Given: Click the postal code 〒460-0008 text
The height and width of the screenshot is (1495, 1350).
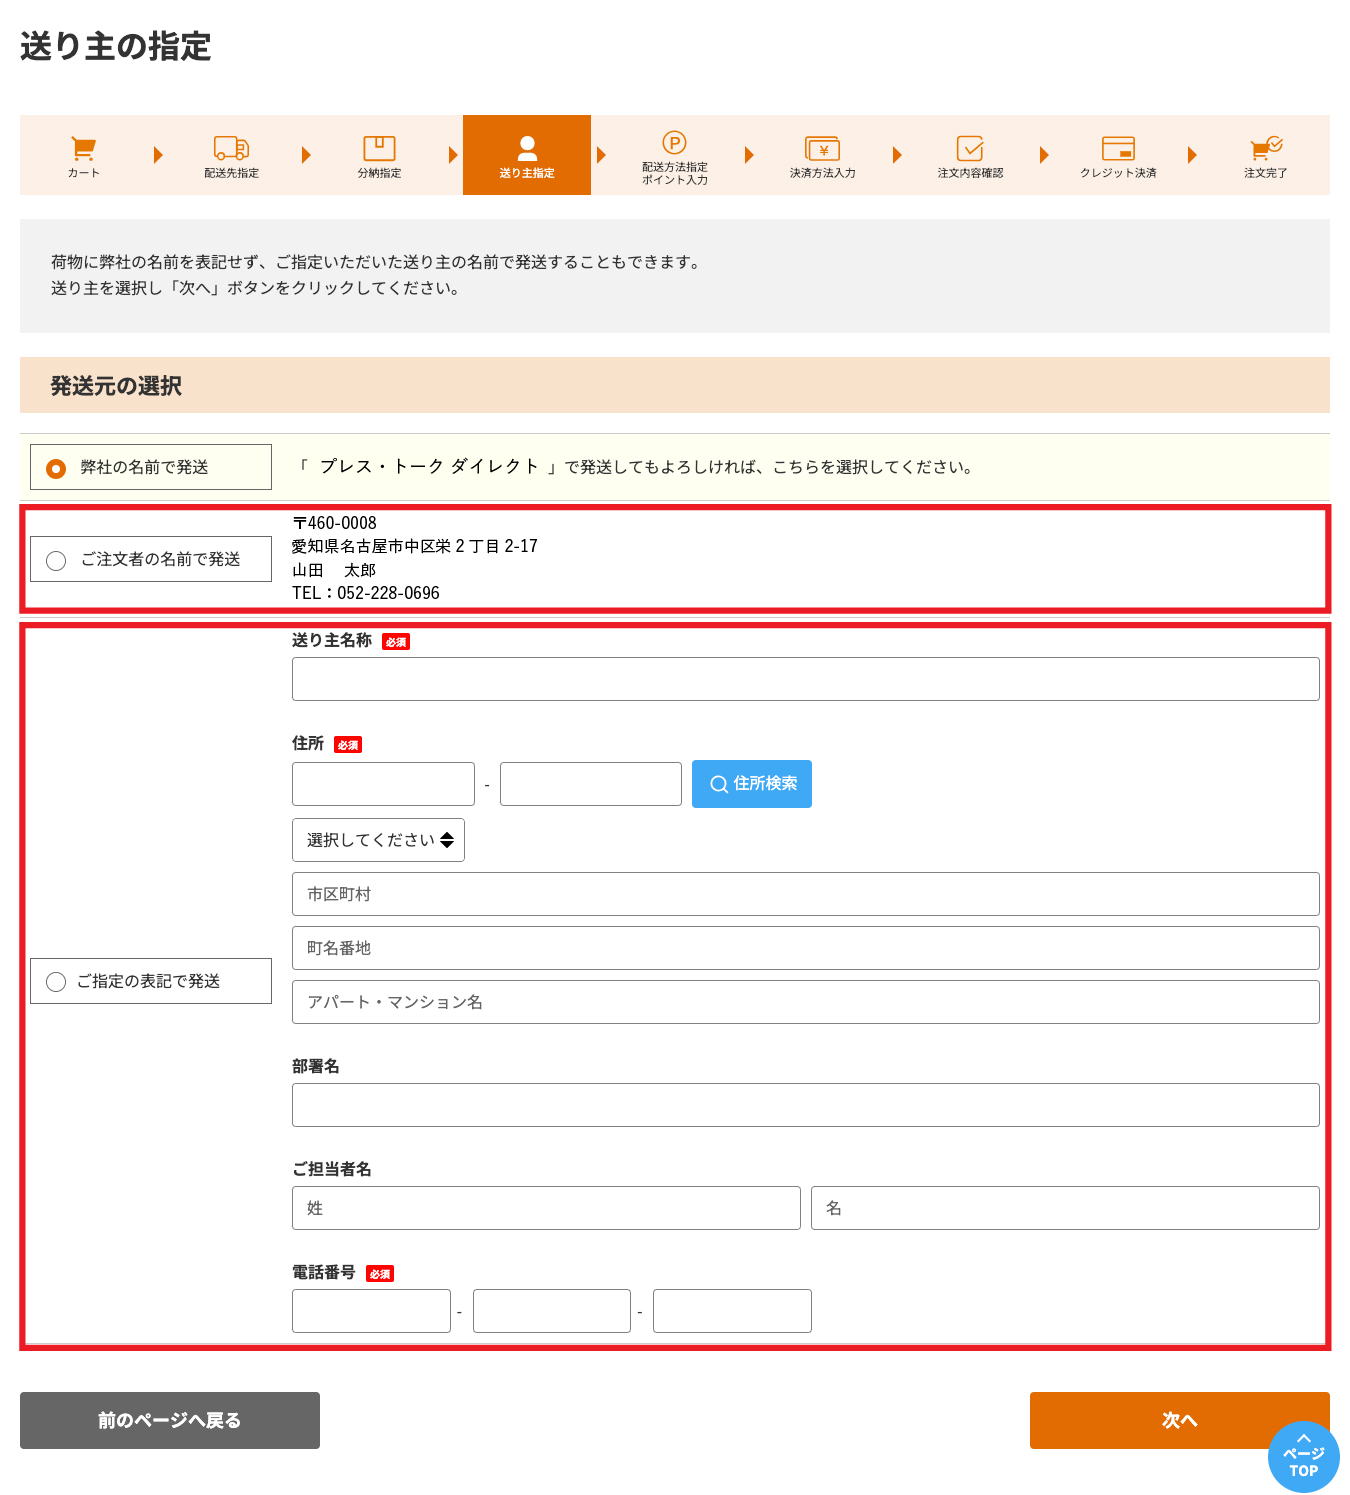Looking at the screenshot, I should coord(334,523).
